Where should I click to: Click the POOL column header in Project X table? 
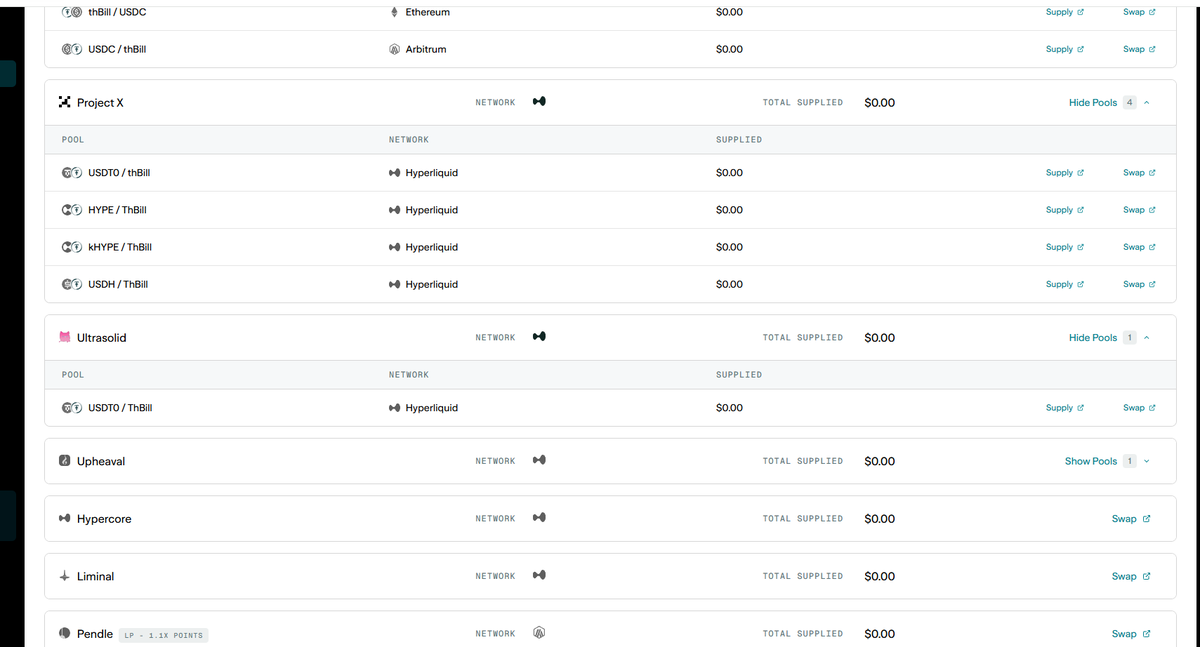click(73, 140)
